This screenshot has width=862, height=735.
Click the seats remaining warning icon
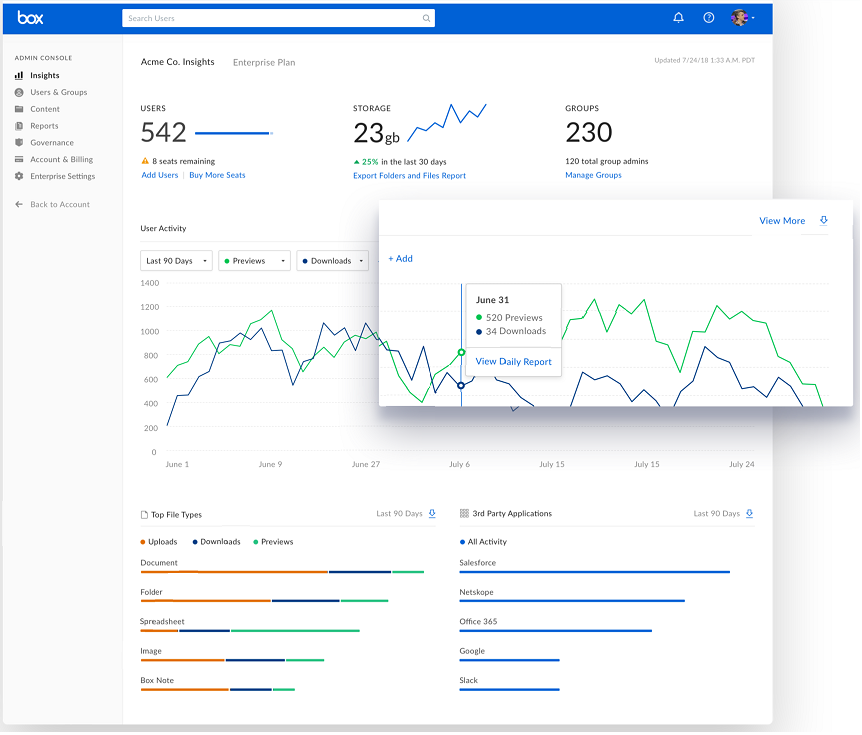pos(145,161)
